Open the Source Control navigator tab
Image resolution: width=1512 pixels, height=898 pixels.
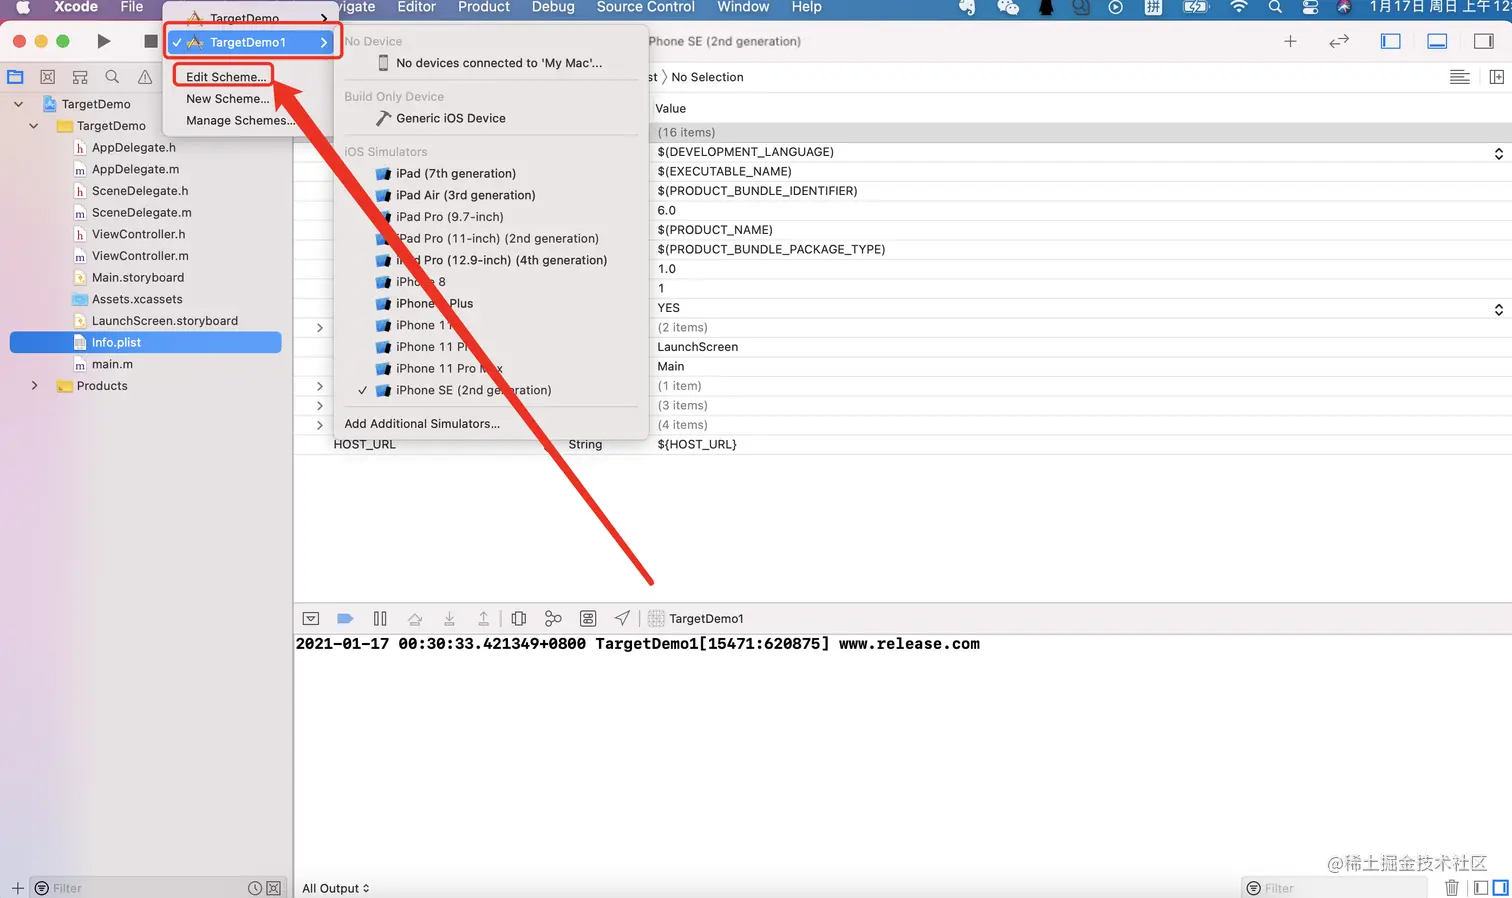47,77
